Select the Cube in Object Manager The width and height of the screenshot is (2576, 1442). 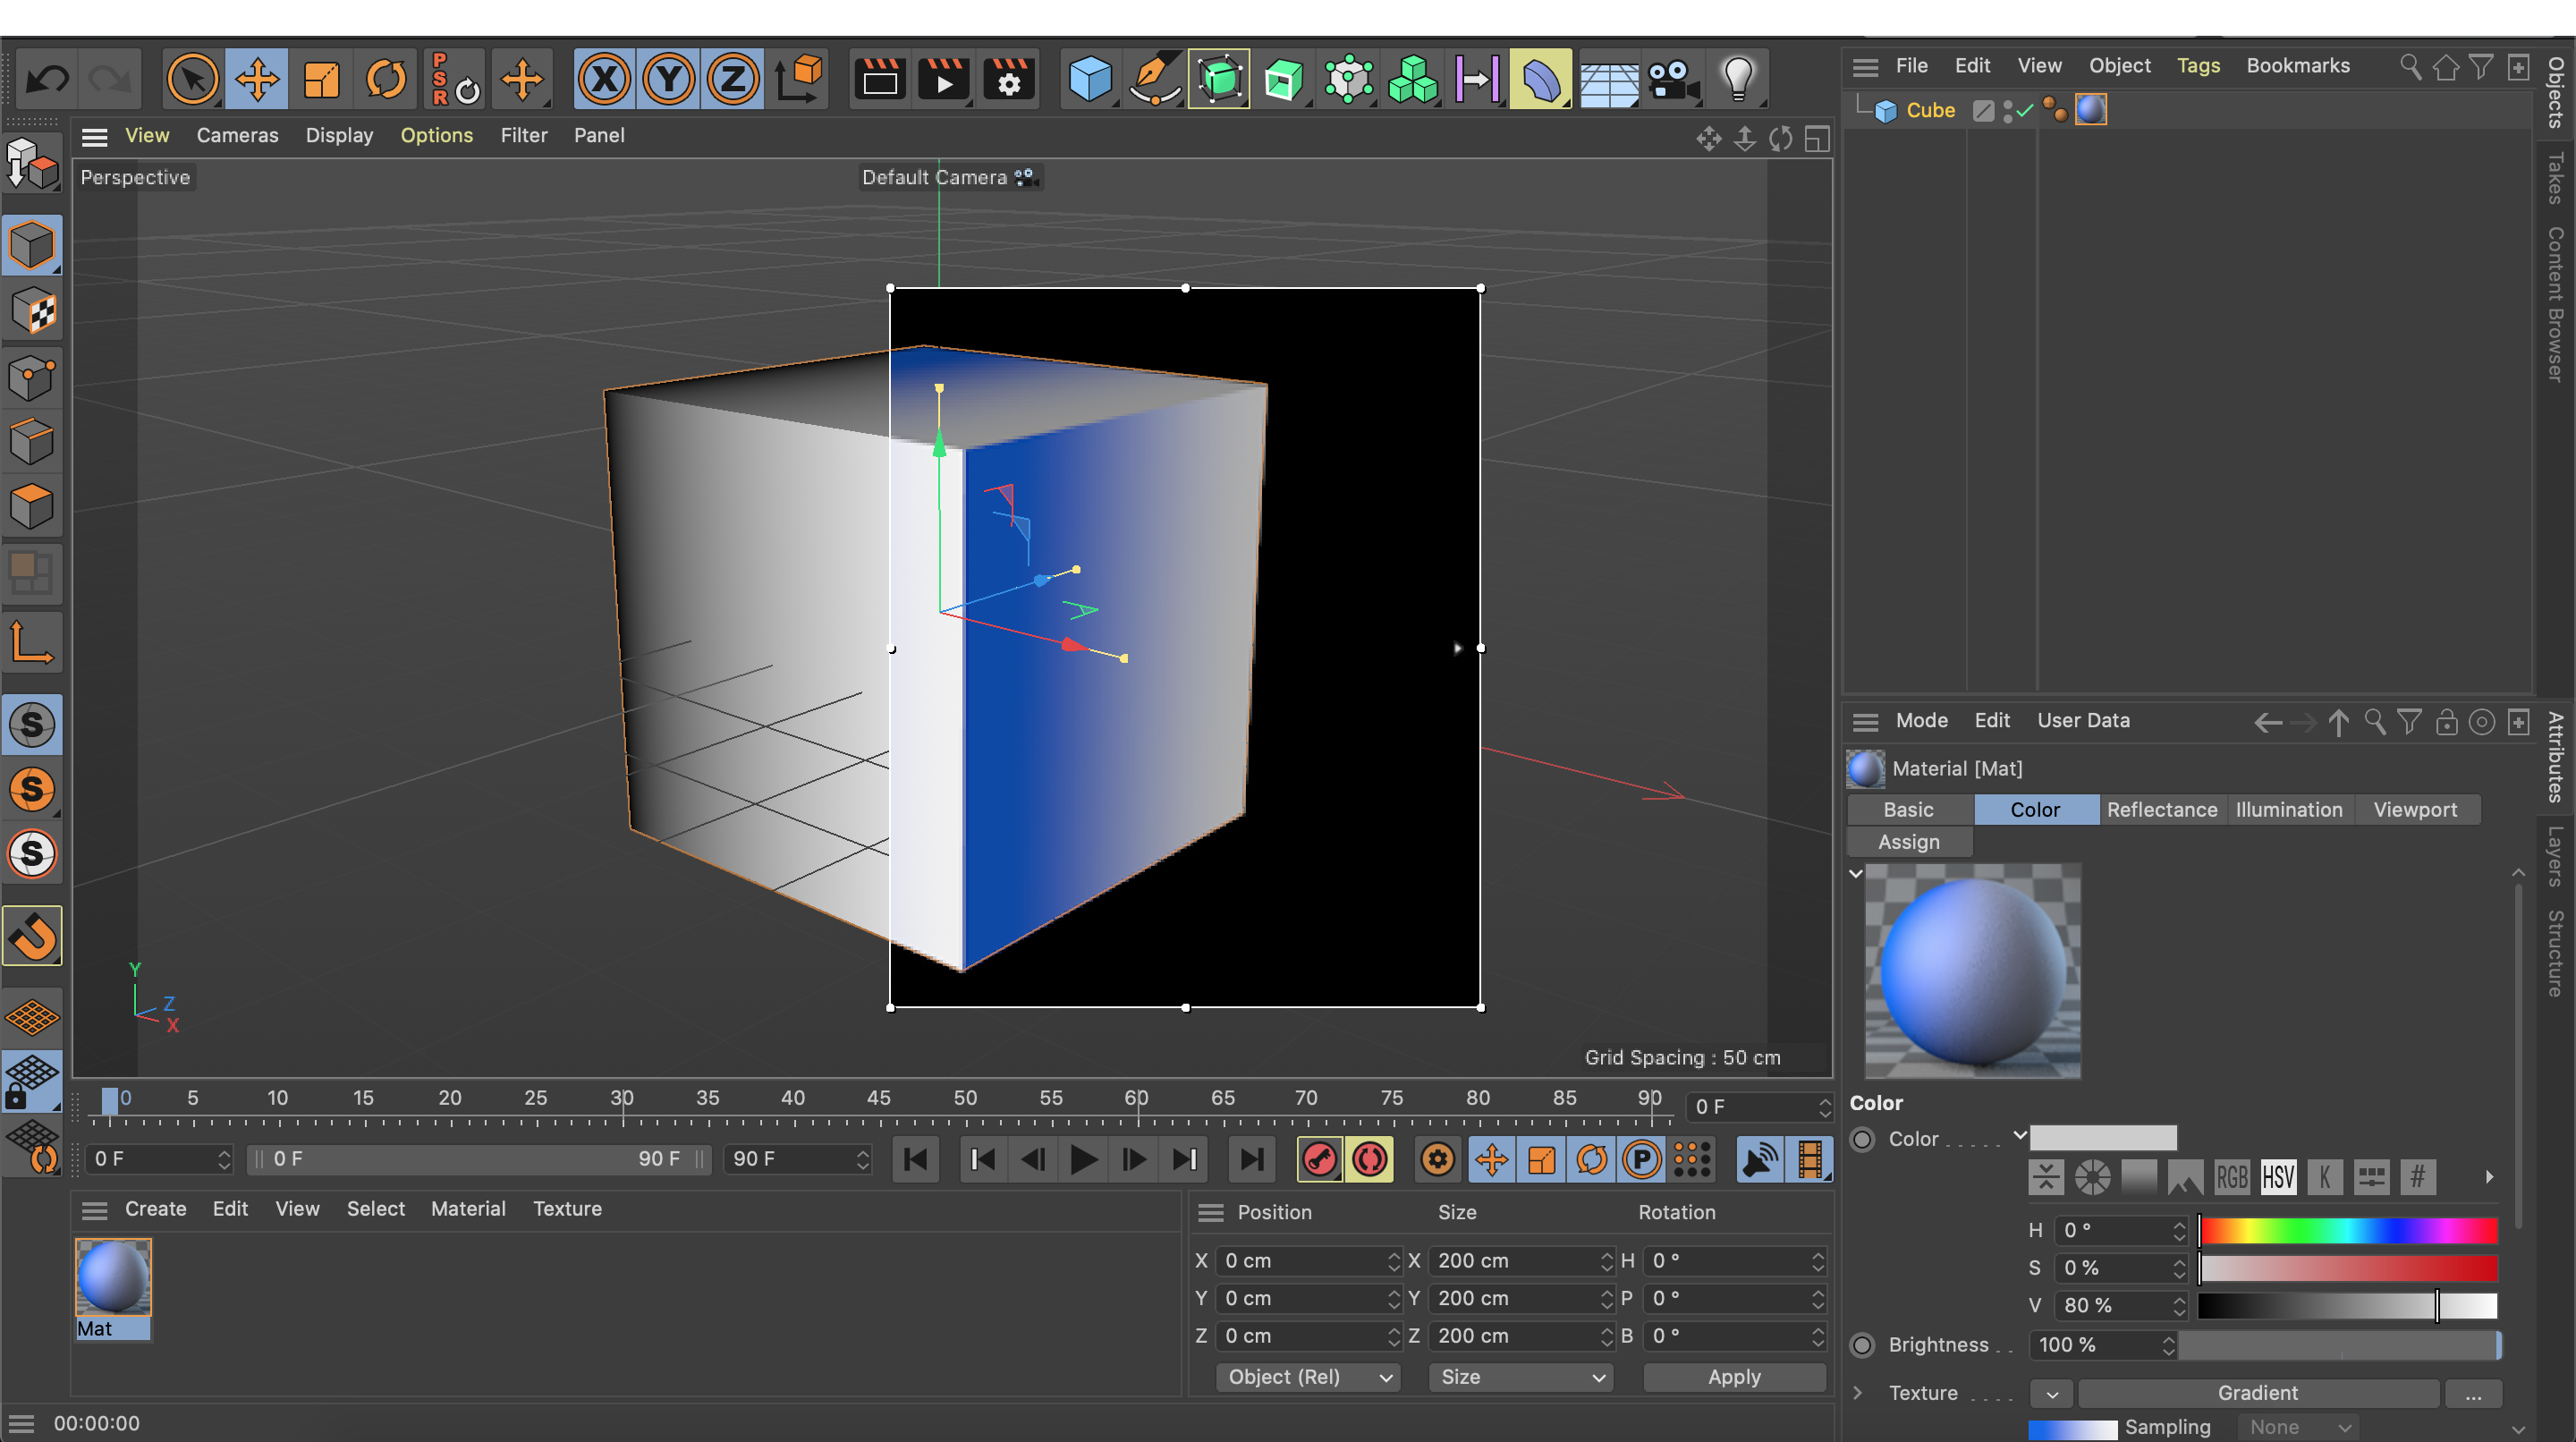1930,110
